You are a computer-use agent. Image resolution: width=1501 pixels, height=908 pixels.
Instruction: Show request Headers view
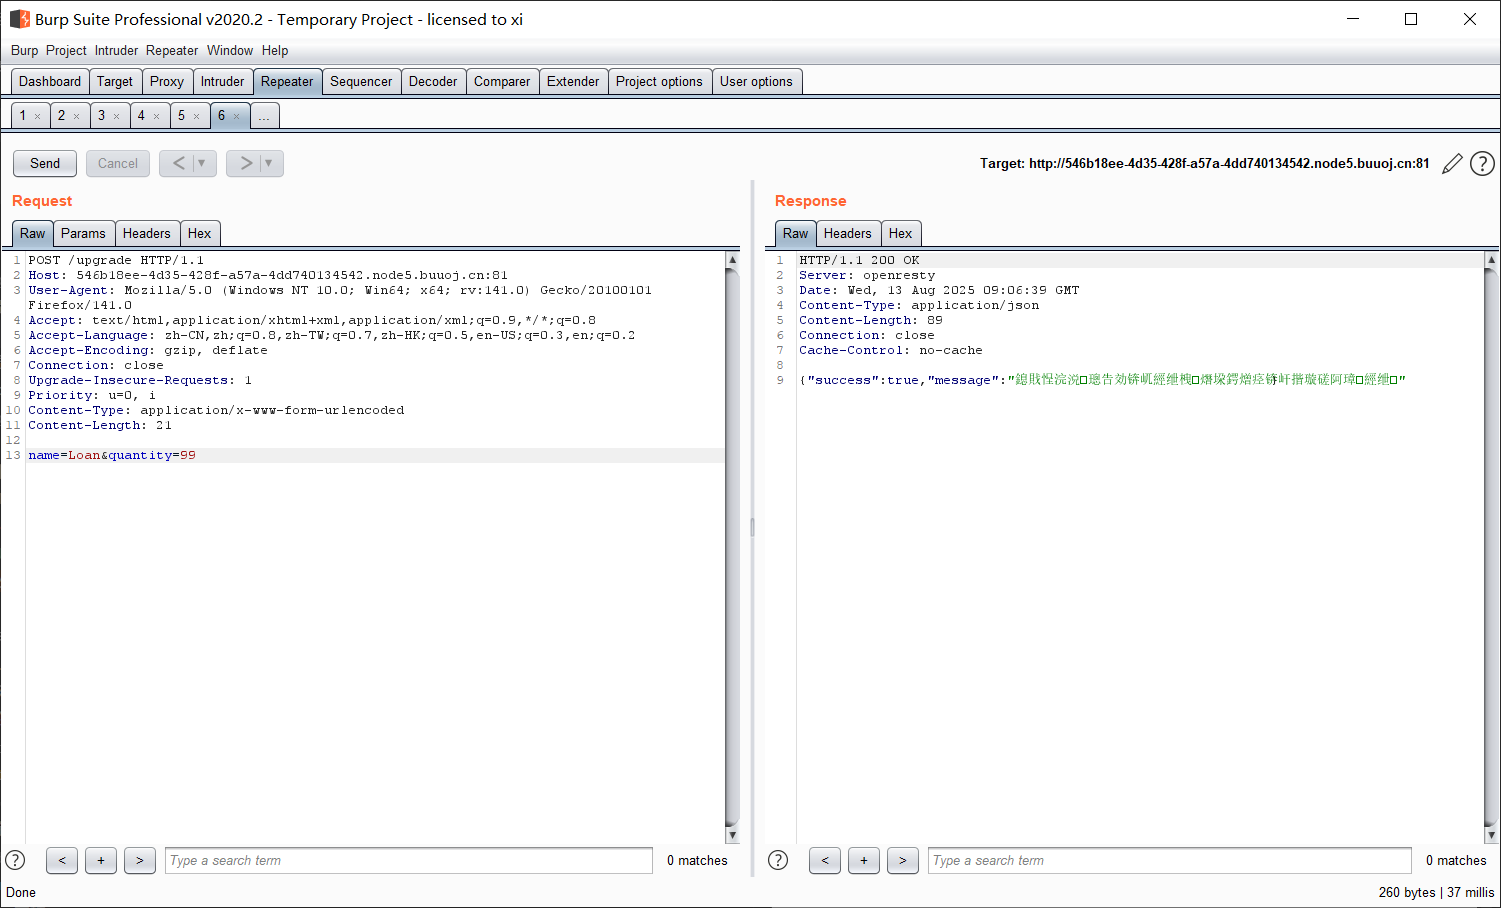click(x=147, y=234)
